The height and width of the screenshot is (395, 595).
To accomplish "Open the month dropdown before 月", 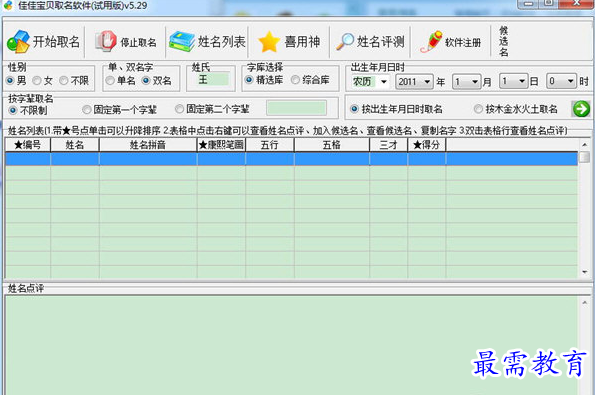I will pyautogui.click(x=467, y=82).
